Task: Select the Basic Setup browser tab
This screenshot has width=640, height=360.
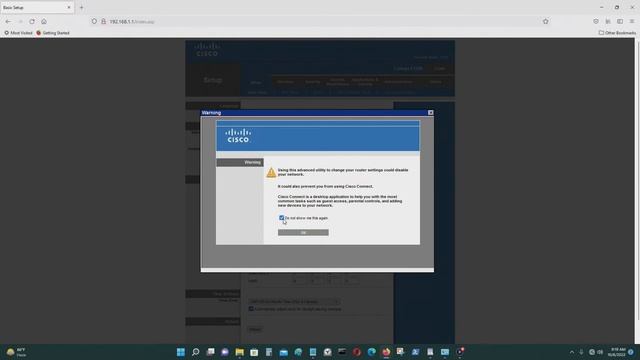Action: 37,7
